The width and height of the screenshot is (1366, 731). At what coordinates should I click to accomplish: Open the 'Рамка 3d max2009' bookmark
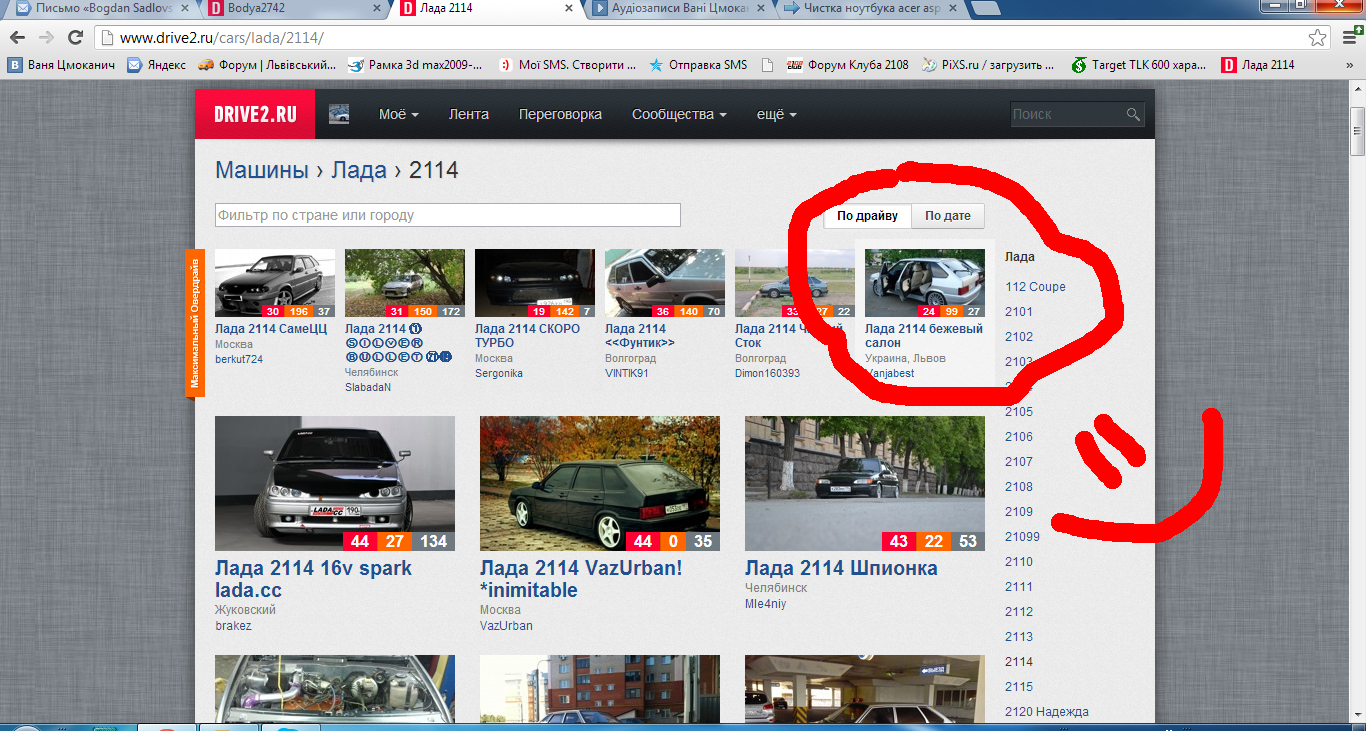[415, 65]
